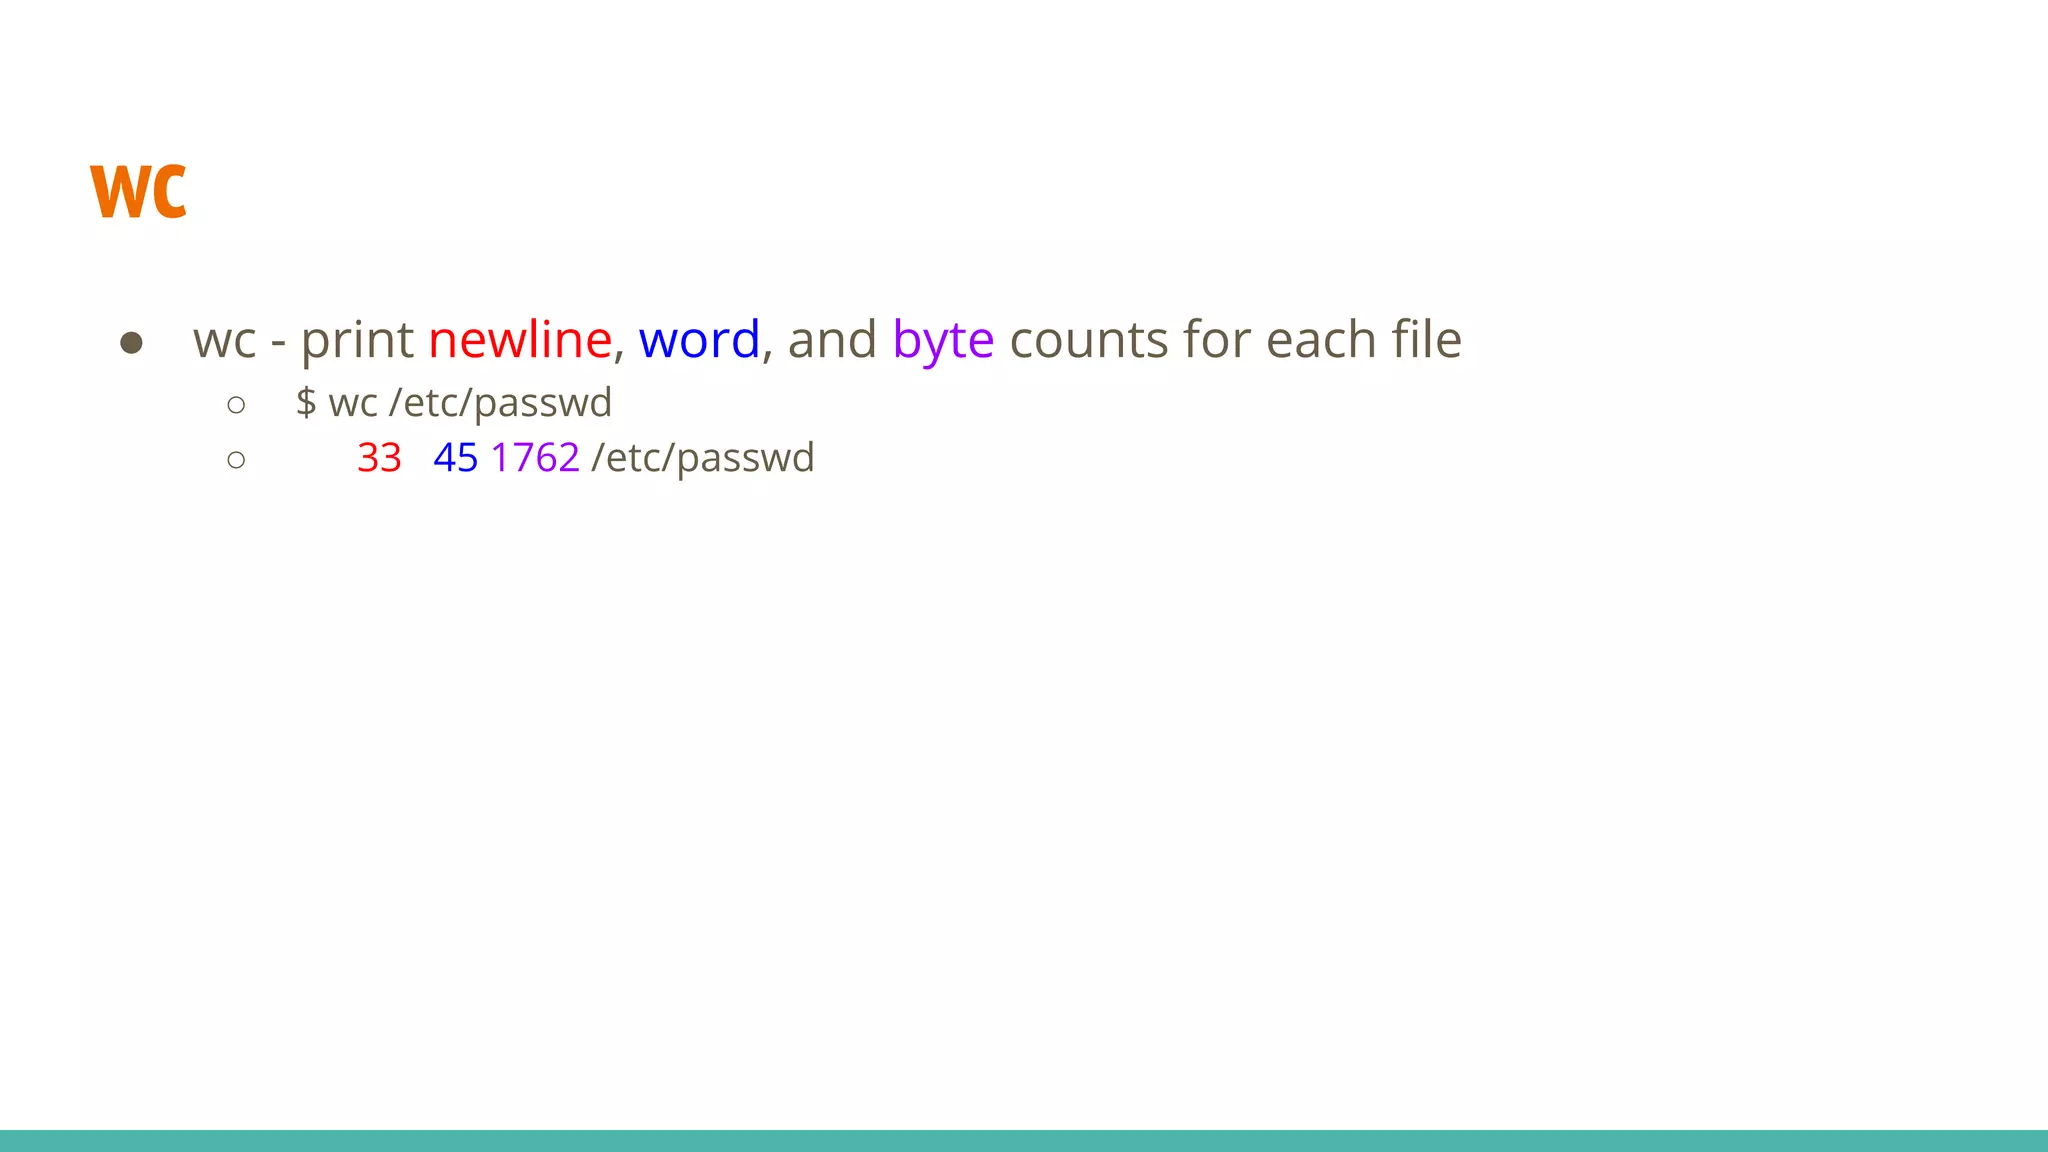2048x1152 pixels.
Task: Click the purple number '1762'
Action: click(x=535, y=458)
